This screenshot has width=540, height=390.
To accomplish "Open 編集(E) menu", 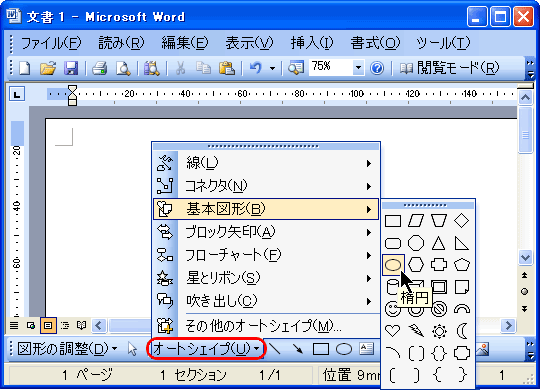I will point(185,43).
